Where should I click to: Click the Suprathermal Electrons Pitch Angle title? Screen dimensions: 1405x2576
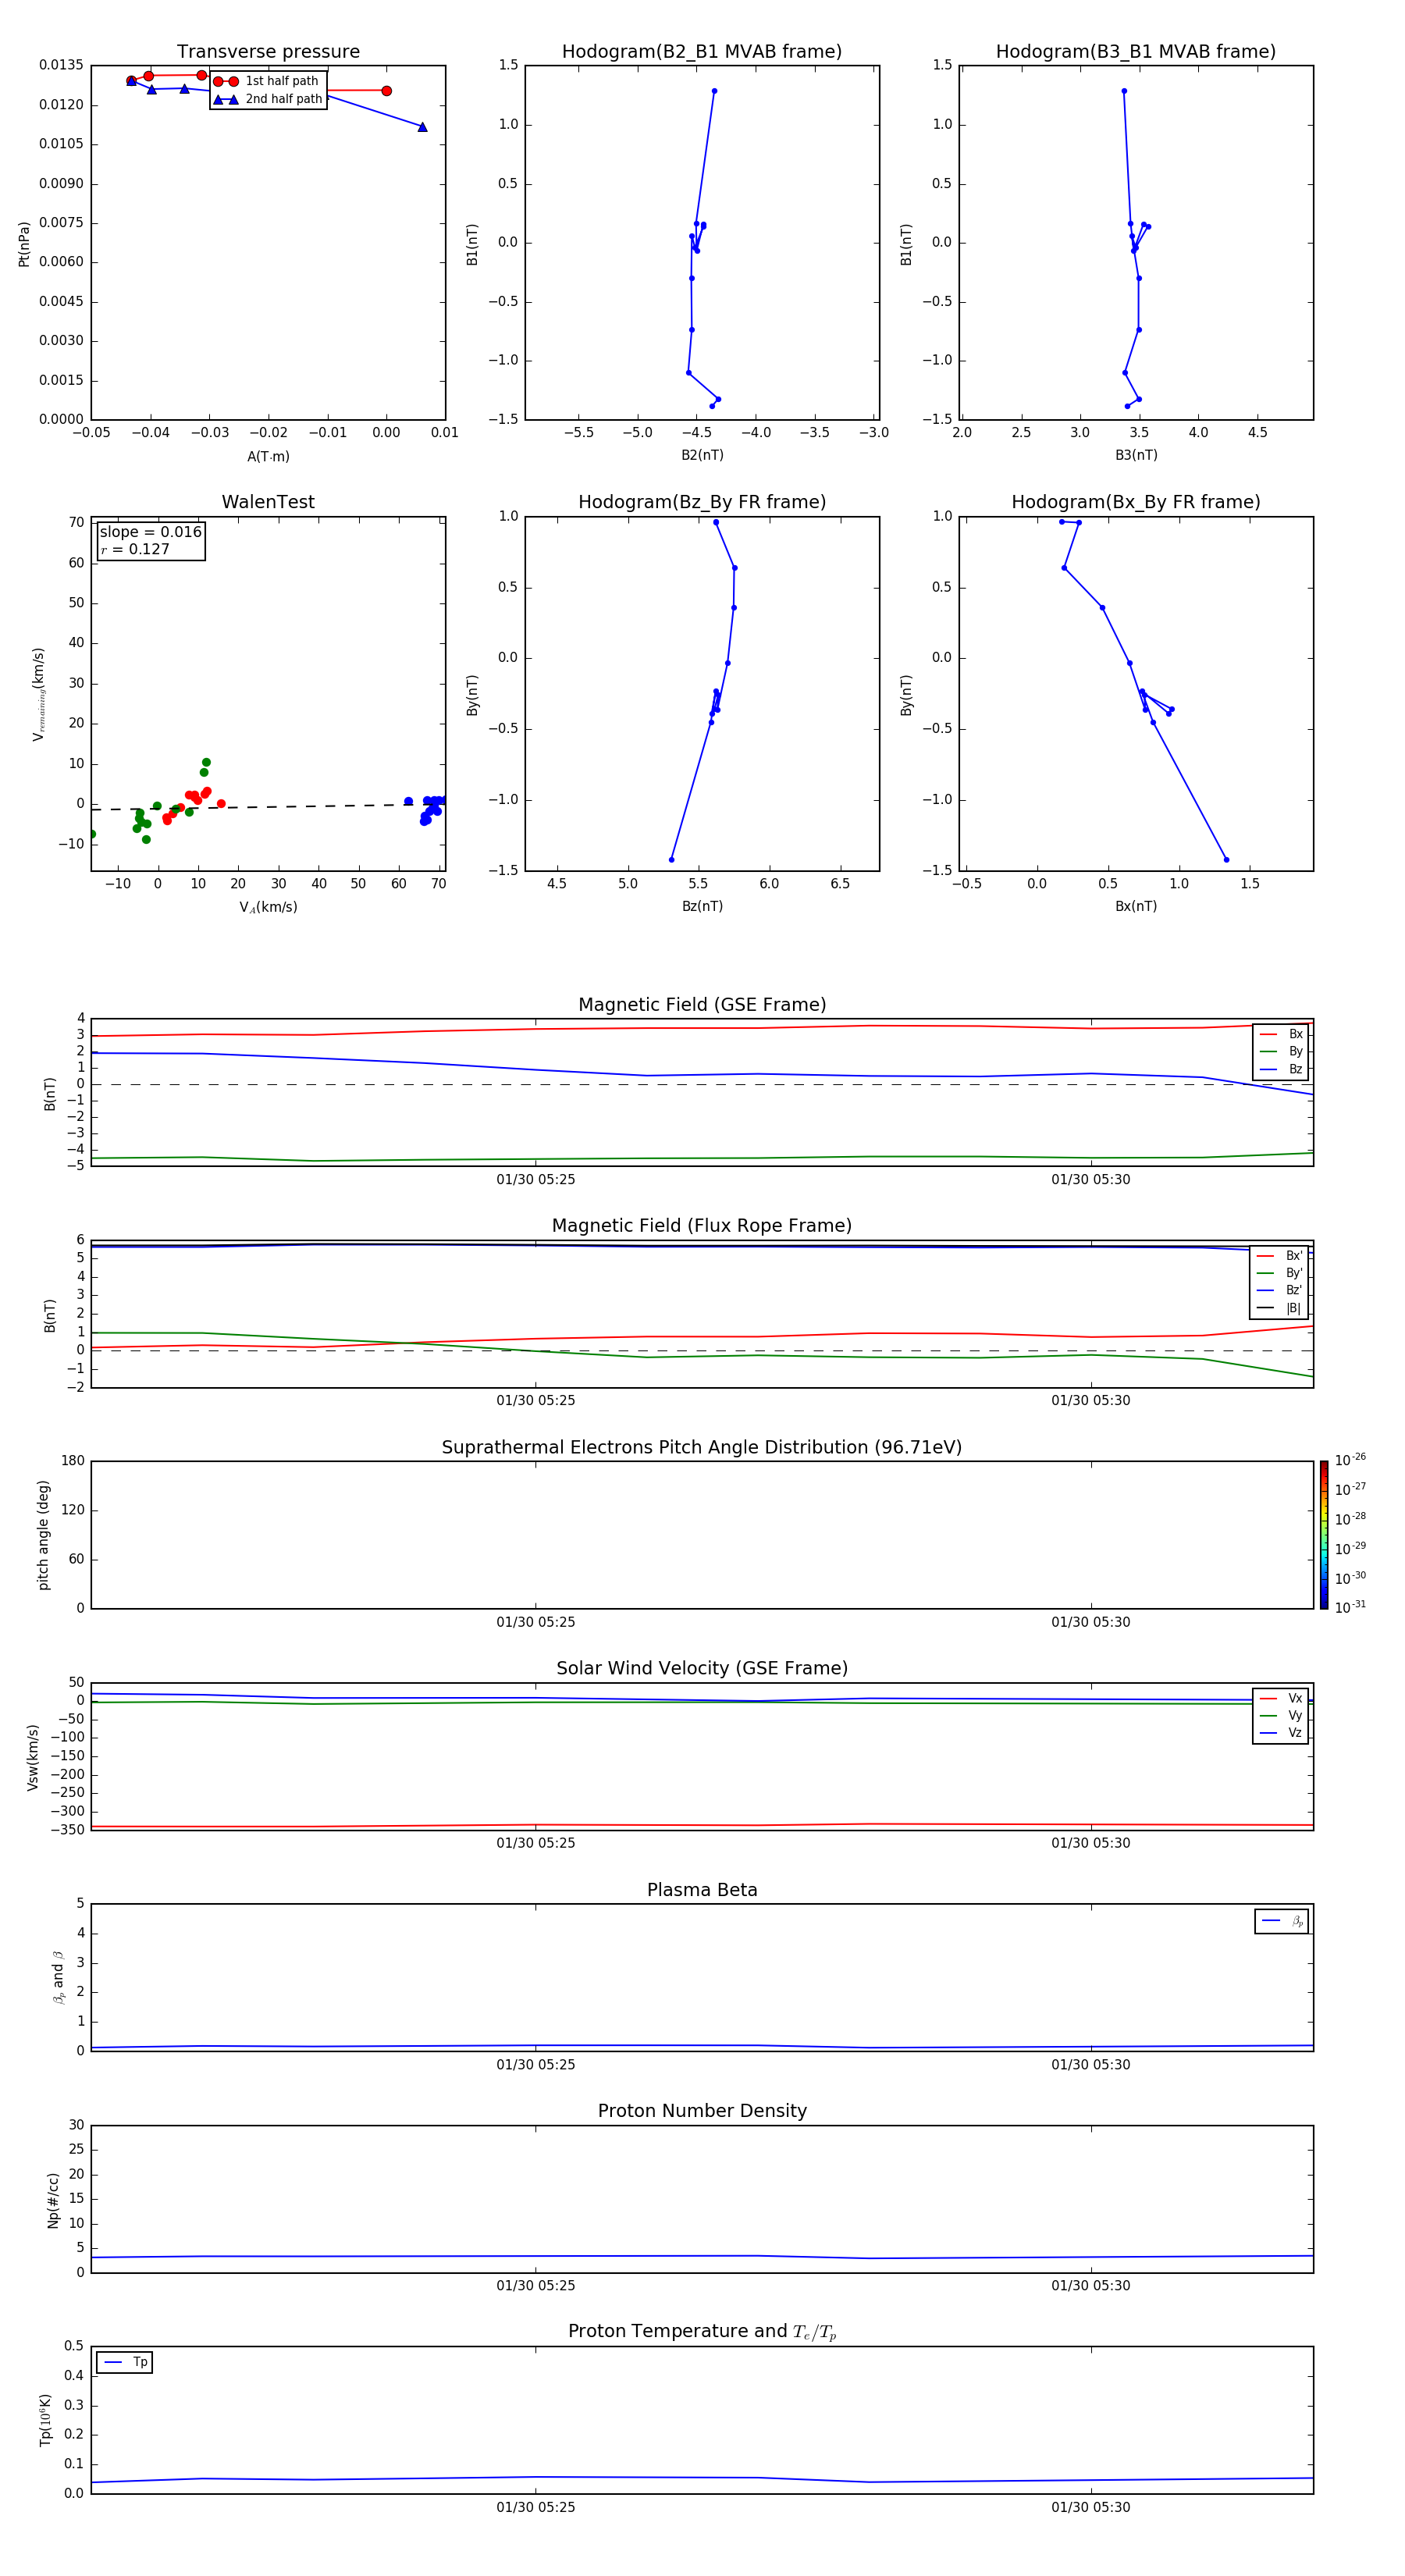click(x=702, y=1447)
